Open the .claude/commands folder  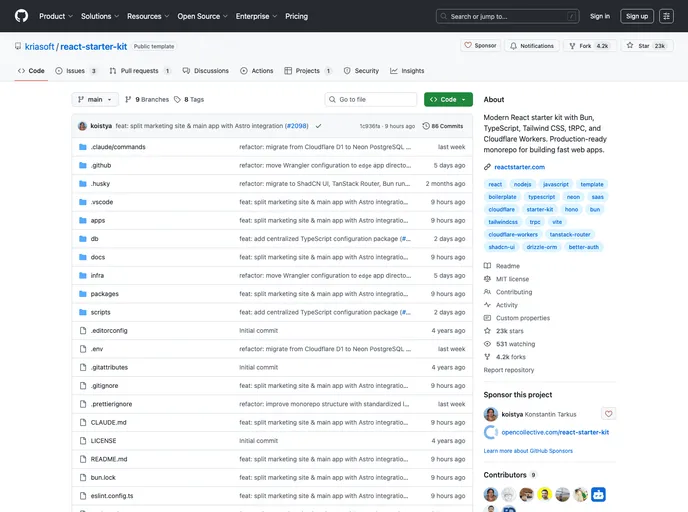[118, 147]
